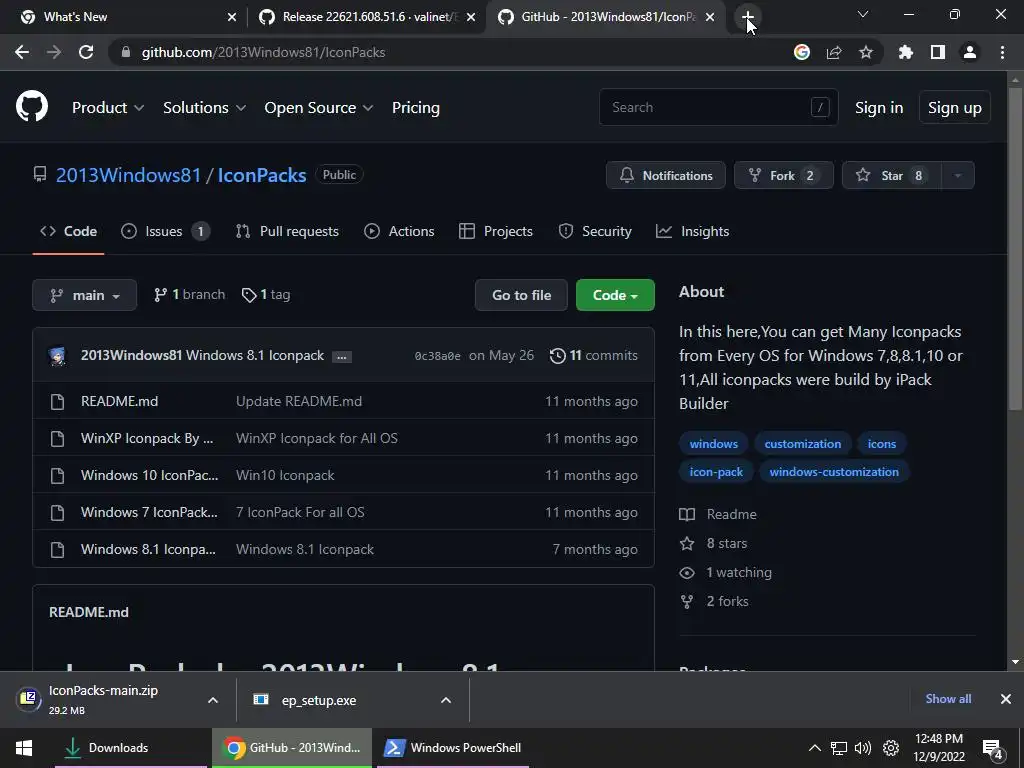The image size is (1024, 768).
Task: Open the Windows 10 IconPack file
Action: tap(150, 475)
